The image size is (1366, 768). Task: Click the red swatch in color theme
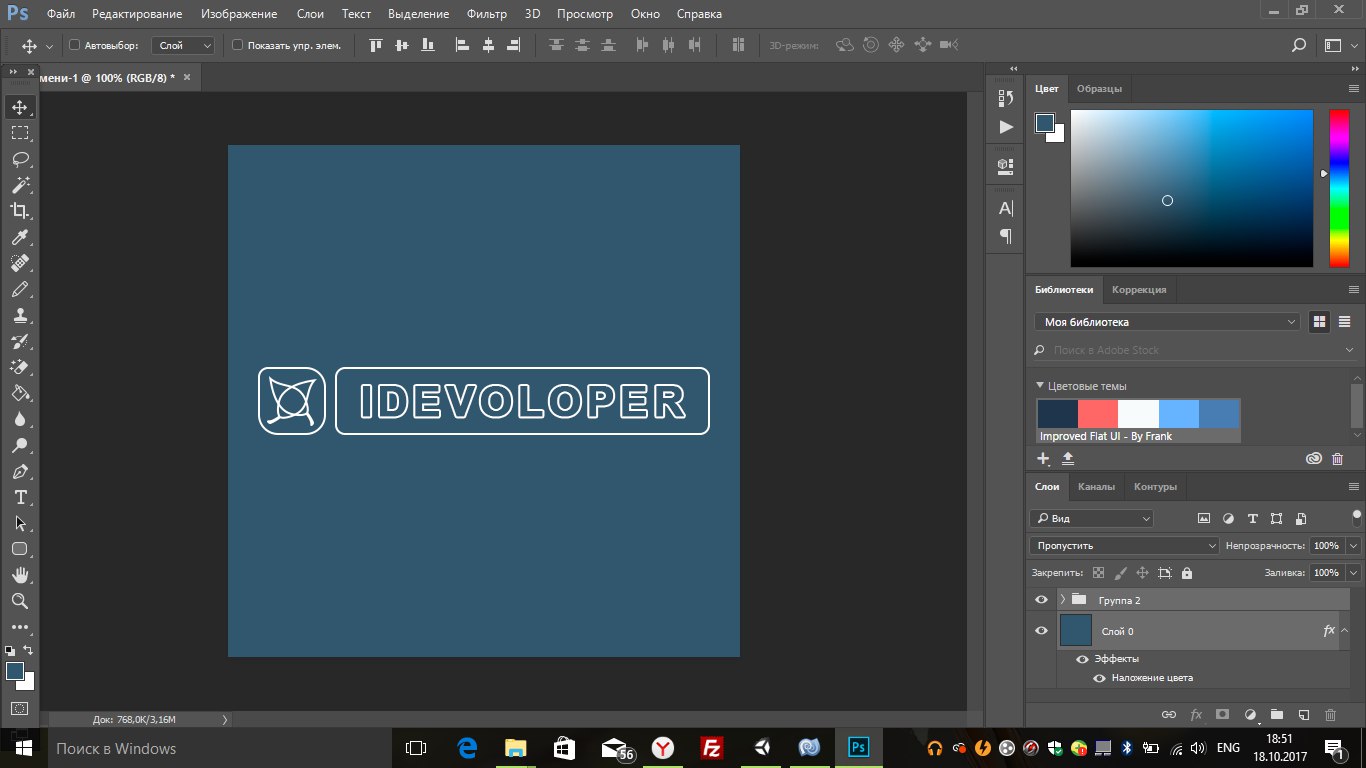(1097, 413)
